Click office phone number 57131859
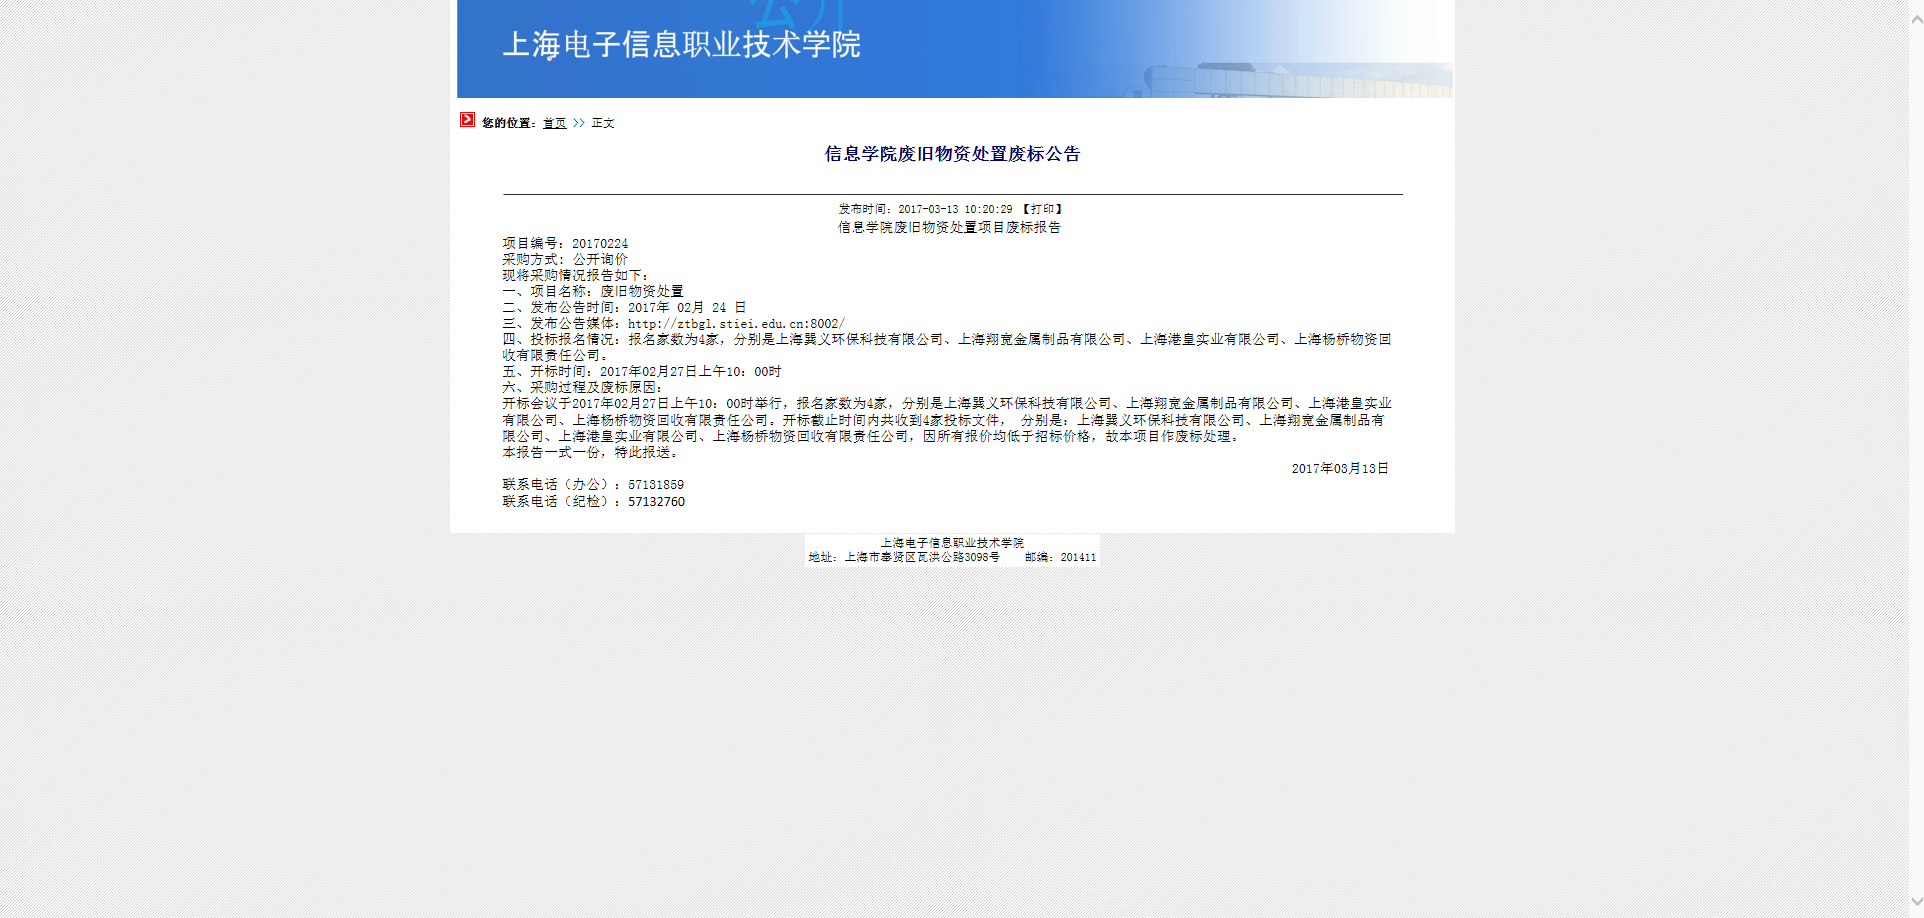The image size is (1924, 918). (656, 485)
